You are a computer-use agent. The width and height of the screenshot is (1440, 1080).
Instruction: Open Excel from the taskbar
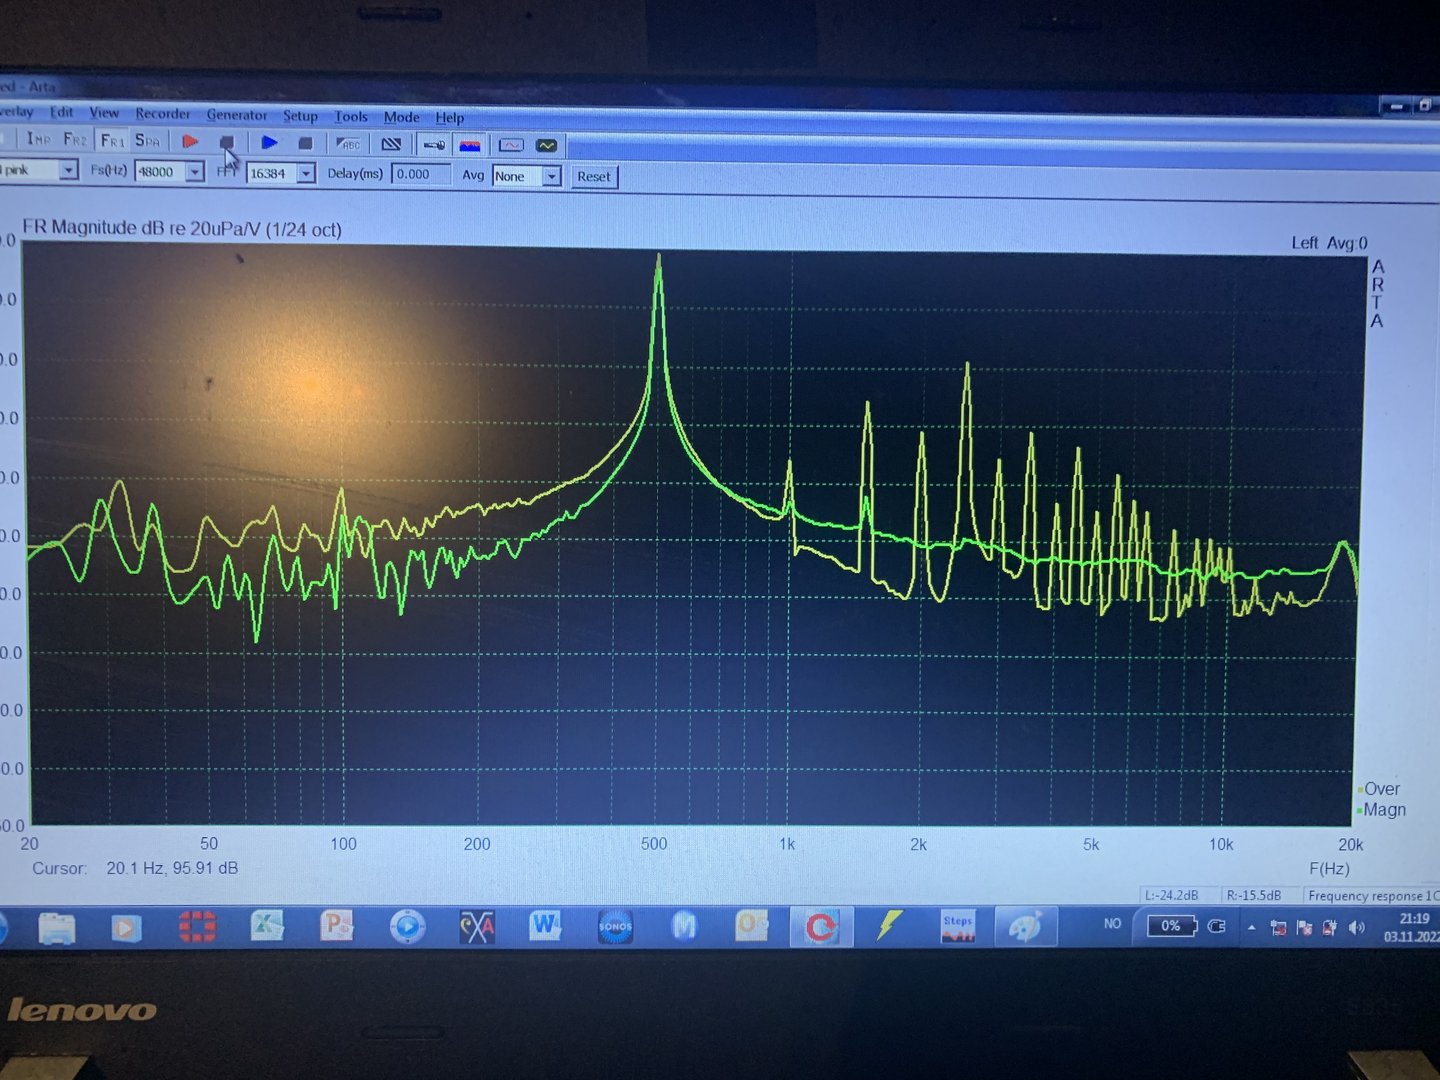pos(267,926)
